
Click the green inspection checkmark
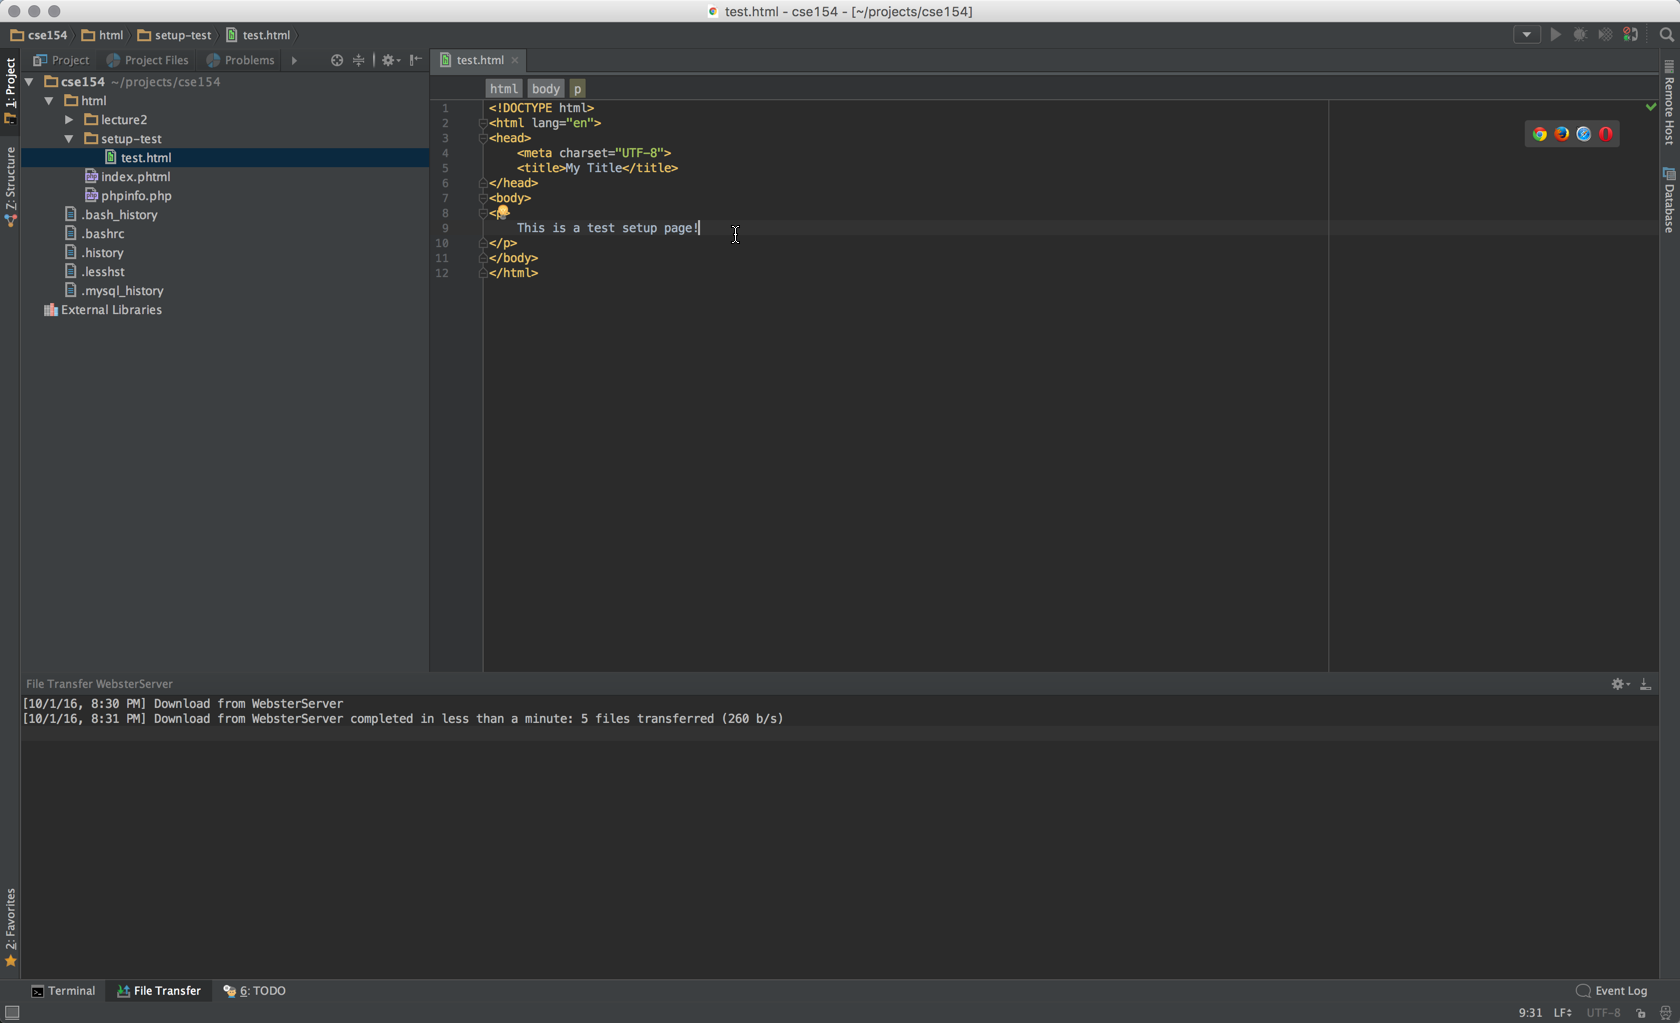[x=1650, y=106]
